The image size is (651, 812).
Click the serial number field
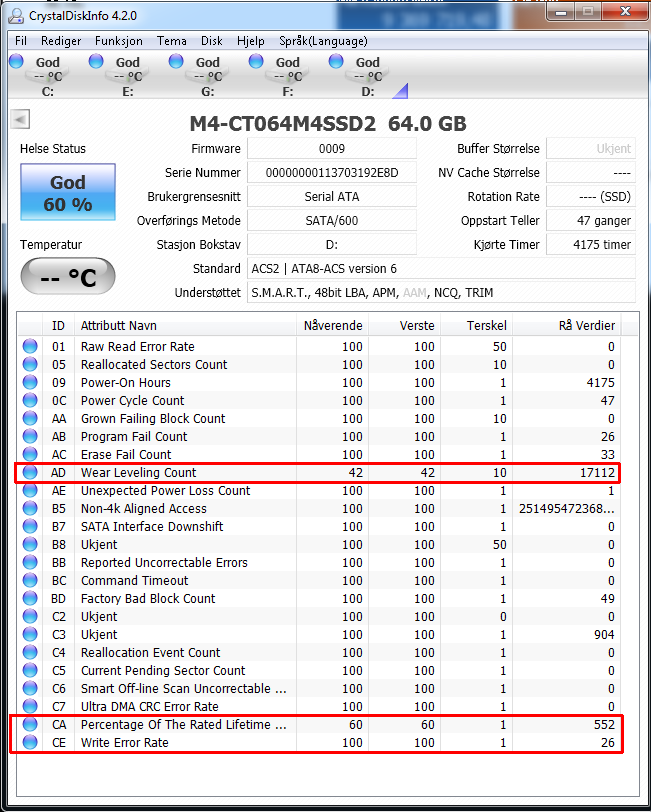[x=332, y=172]
